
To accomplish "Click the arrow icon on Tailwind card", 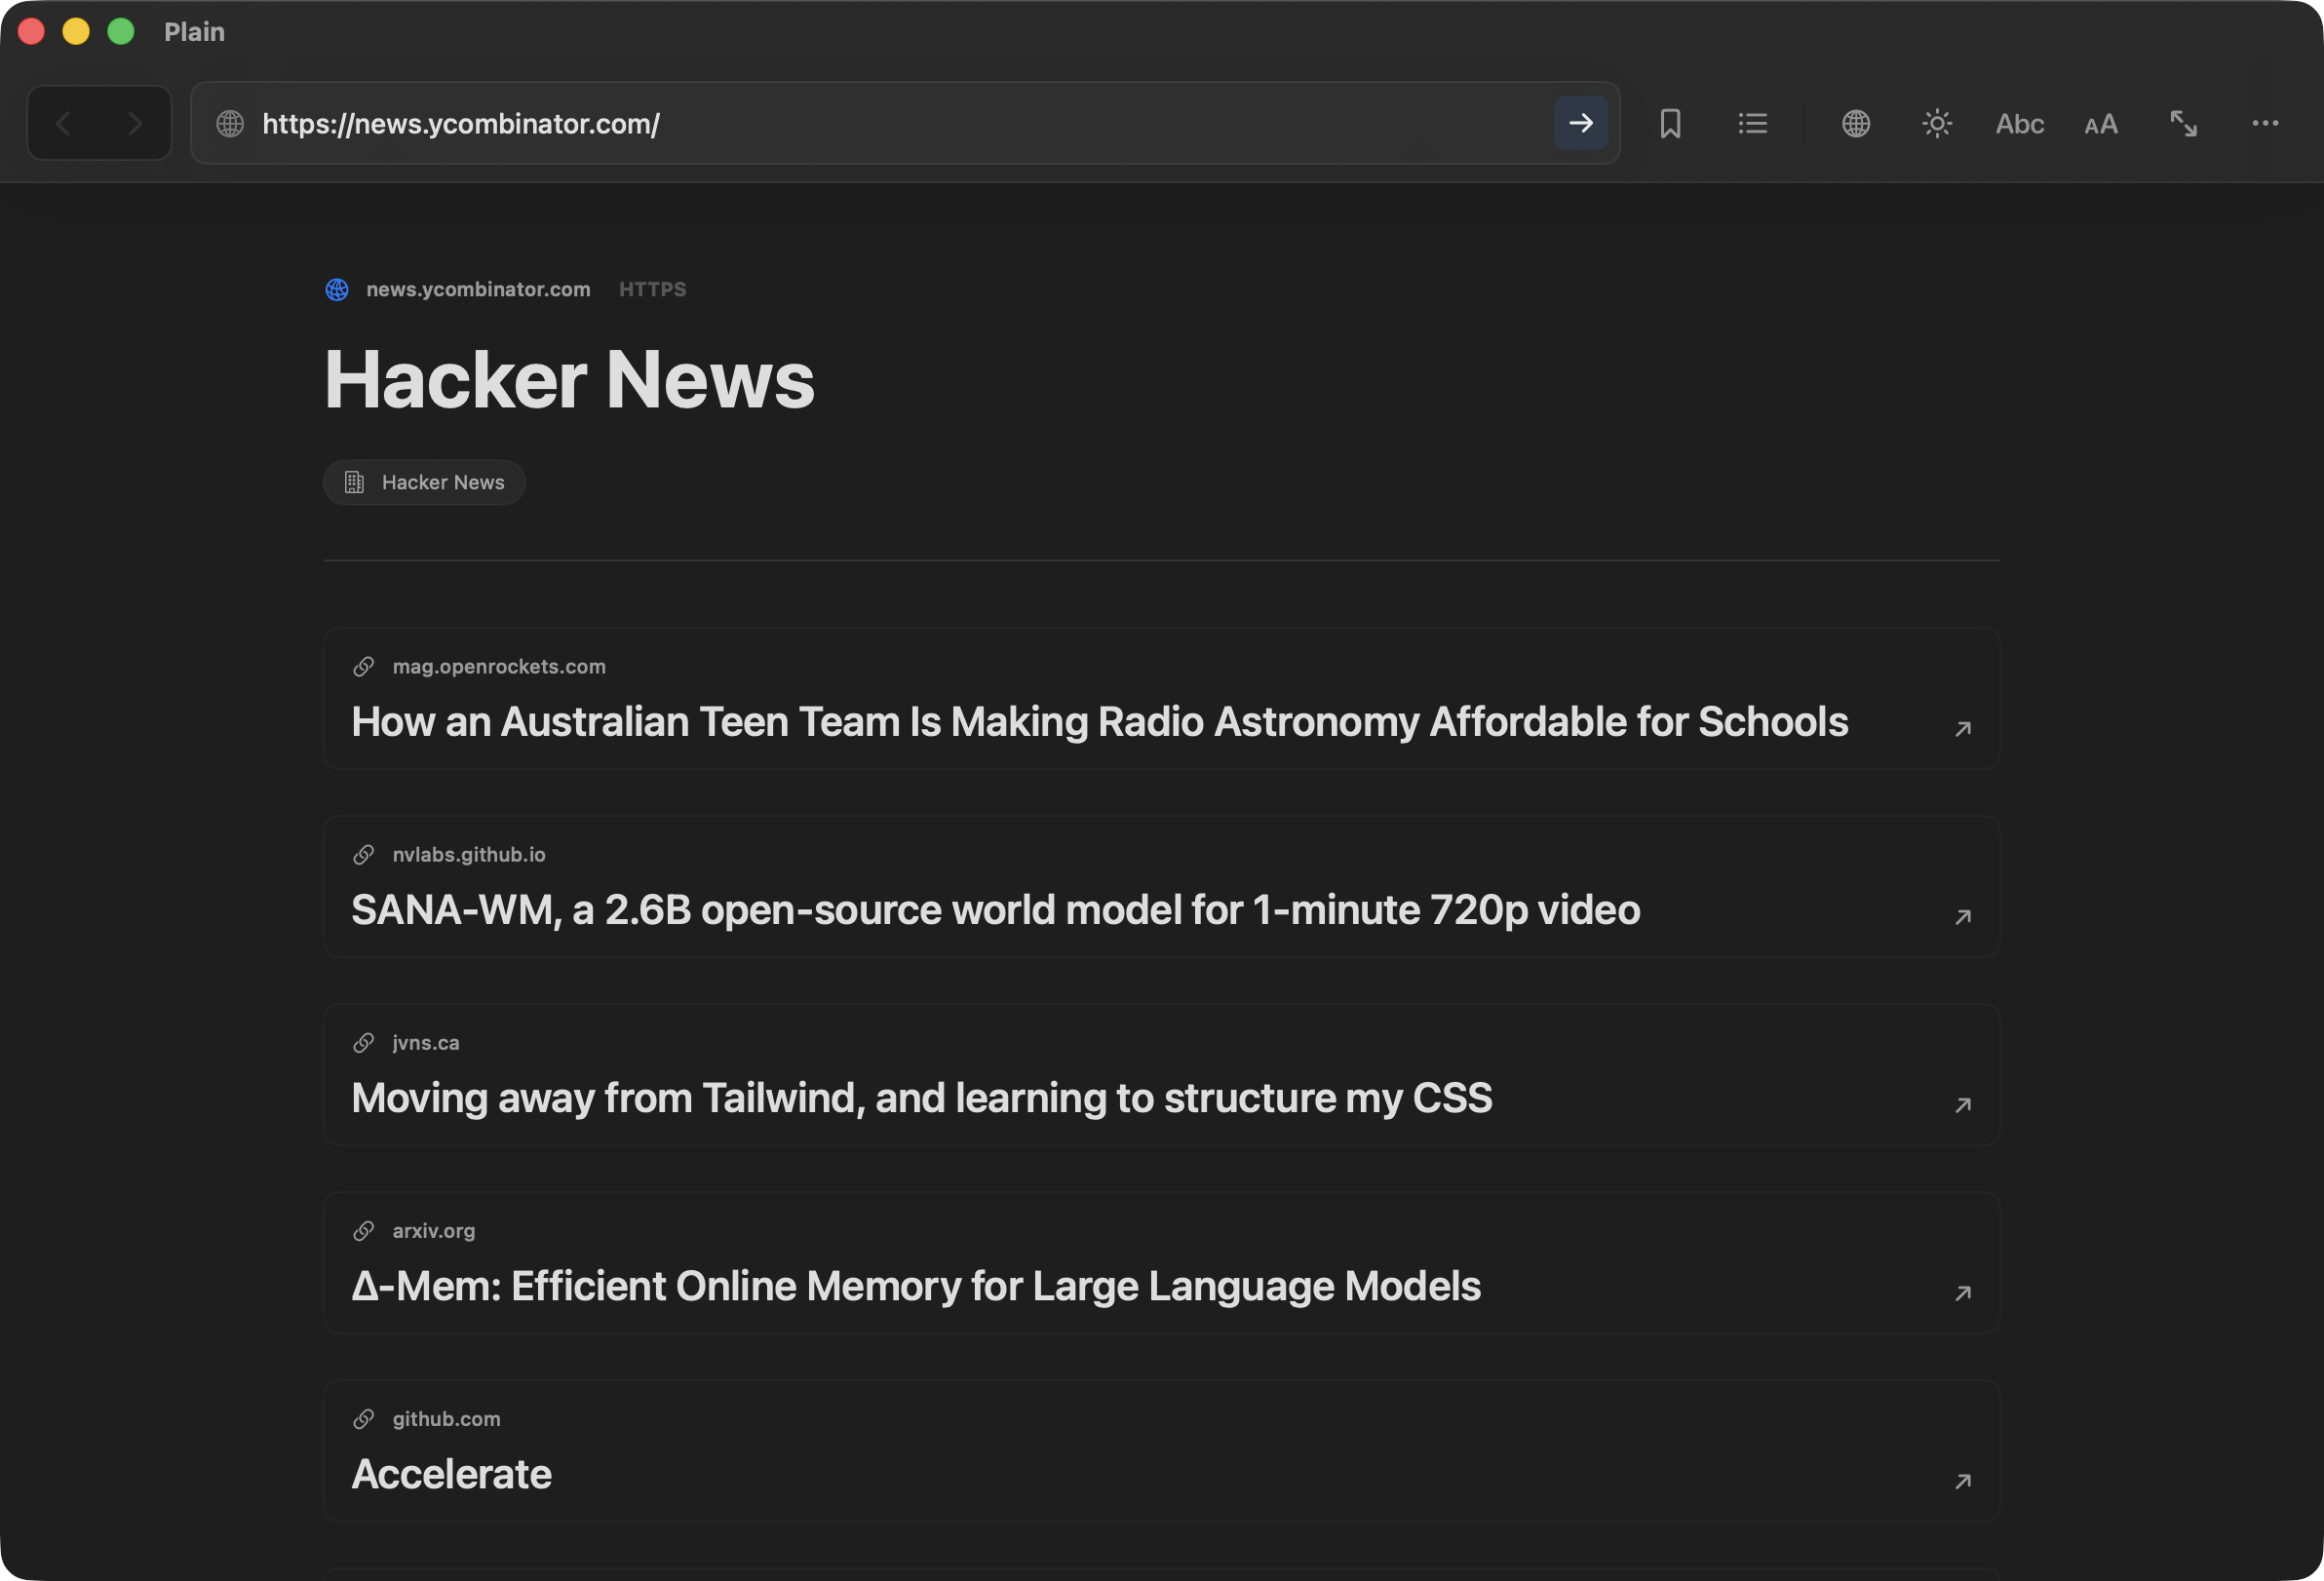I will click(x=1962, y=1104).
